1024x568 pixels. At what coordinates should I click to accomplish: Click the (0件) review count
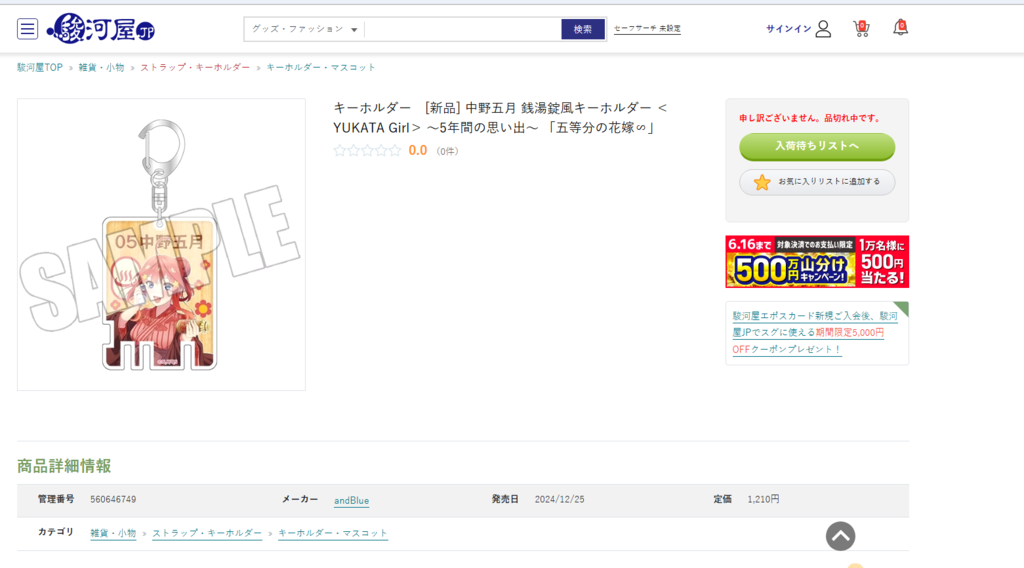(x=447, y=151)
